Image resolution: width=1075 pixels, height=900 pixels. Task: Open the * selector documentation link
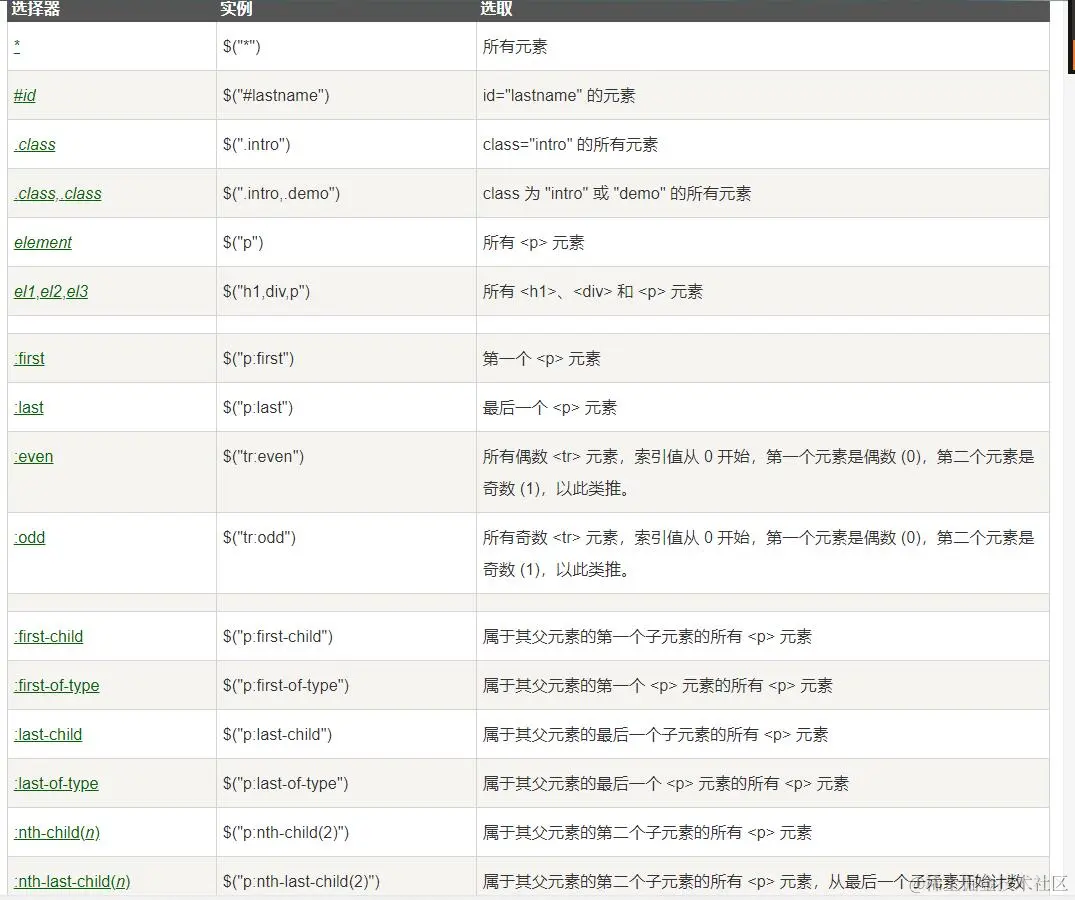click(x=15, y=46)
